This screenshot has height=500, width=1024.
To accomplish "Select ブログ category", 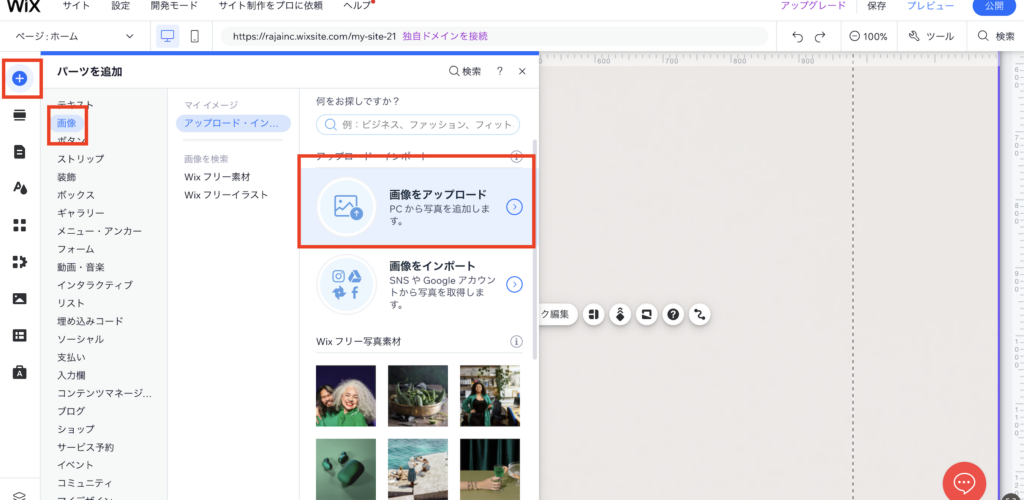I will [x=71, y=411].
